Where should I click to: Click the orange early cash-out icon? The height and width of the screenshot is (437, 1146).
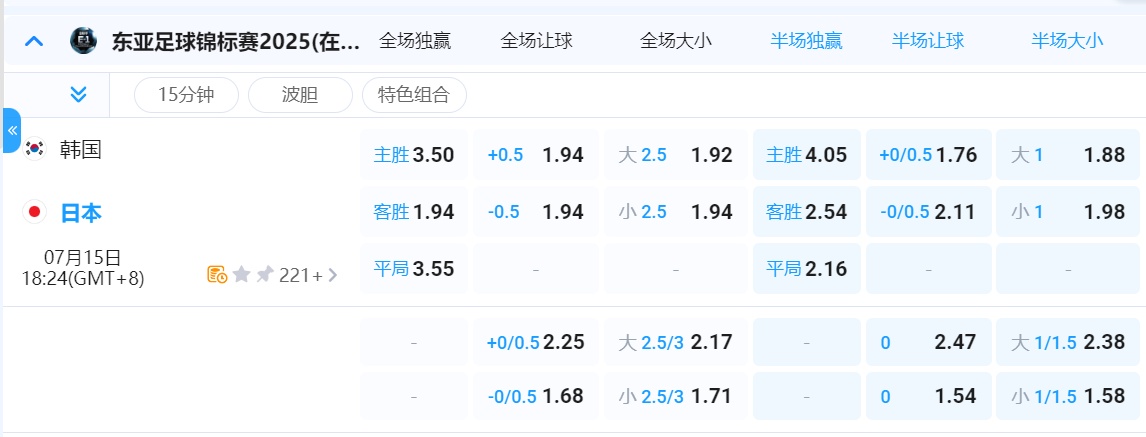pyautogui.click(x=217, y=275)
